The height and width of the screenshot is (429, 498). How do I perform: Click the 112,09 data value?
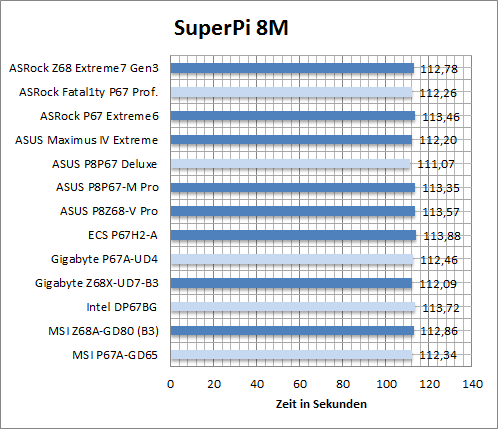tap(438, 284)
